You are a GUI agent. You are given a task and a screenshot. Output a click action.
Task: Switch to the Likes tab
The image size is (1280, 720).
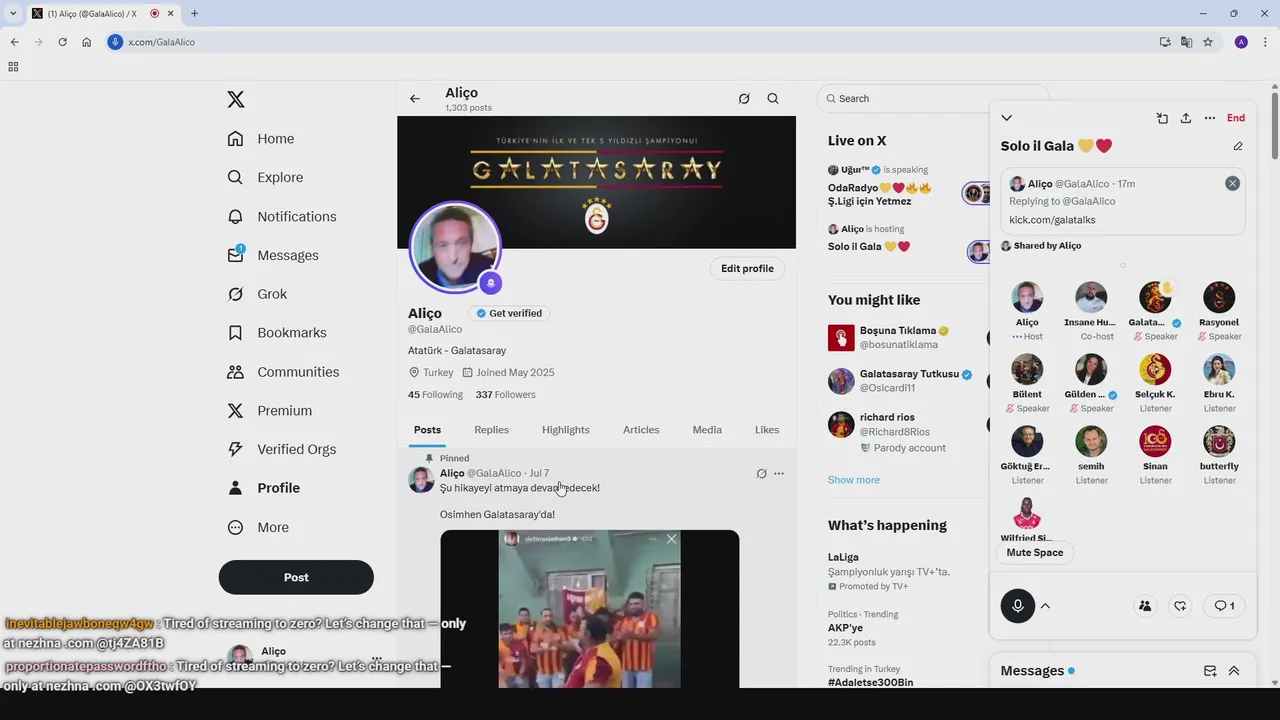point(767,430)
